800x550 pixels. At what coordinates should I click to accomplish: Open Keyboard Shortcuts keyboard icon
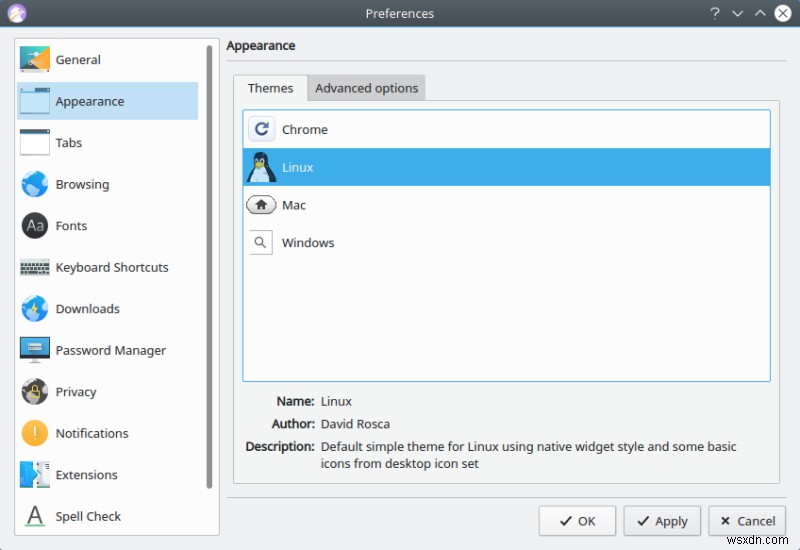point(35,268)
